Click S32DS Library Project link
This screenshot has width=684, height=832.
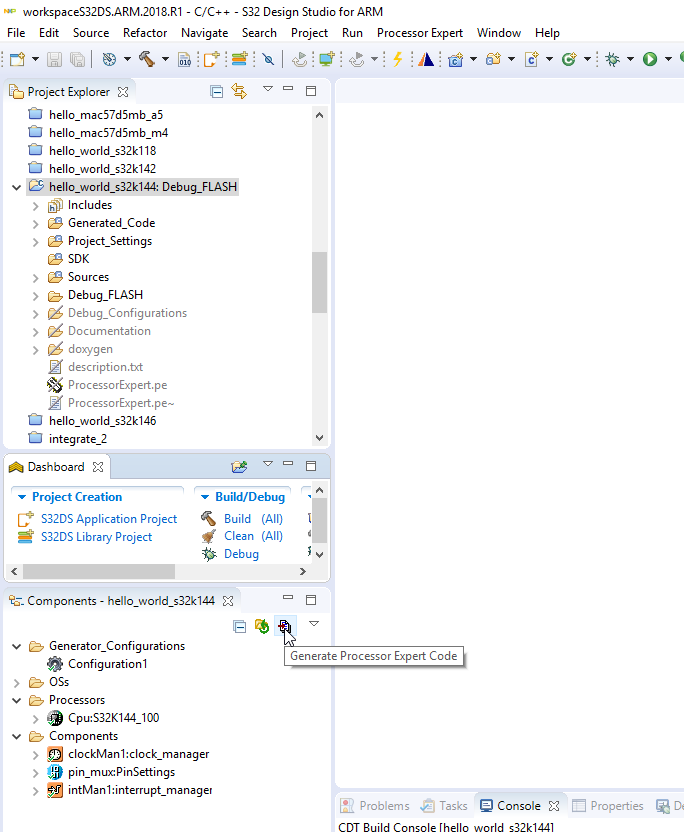(97, 537)
